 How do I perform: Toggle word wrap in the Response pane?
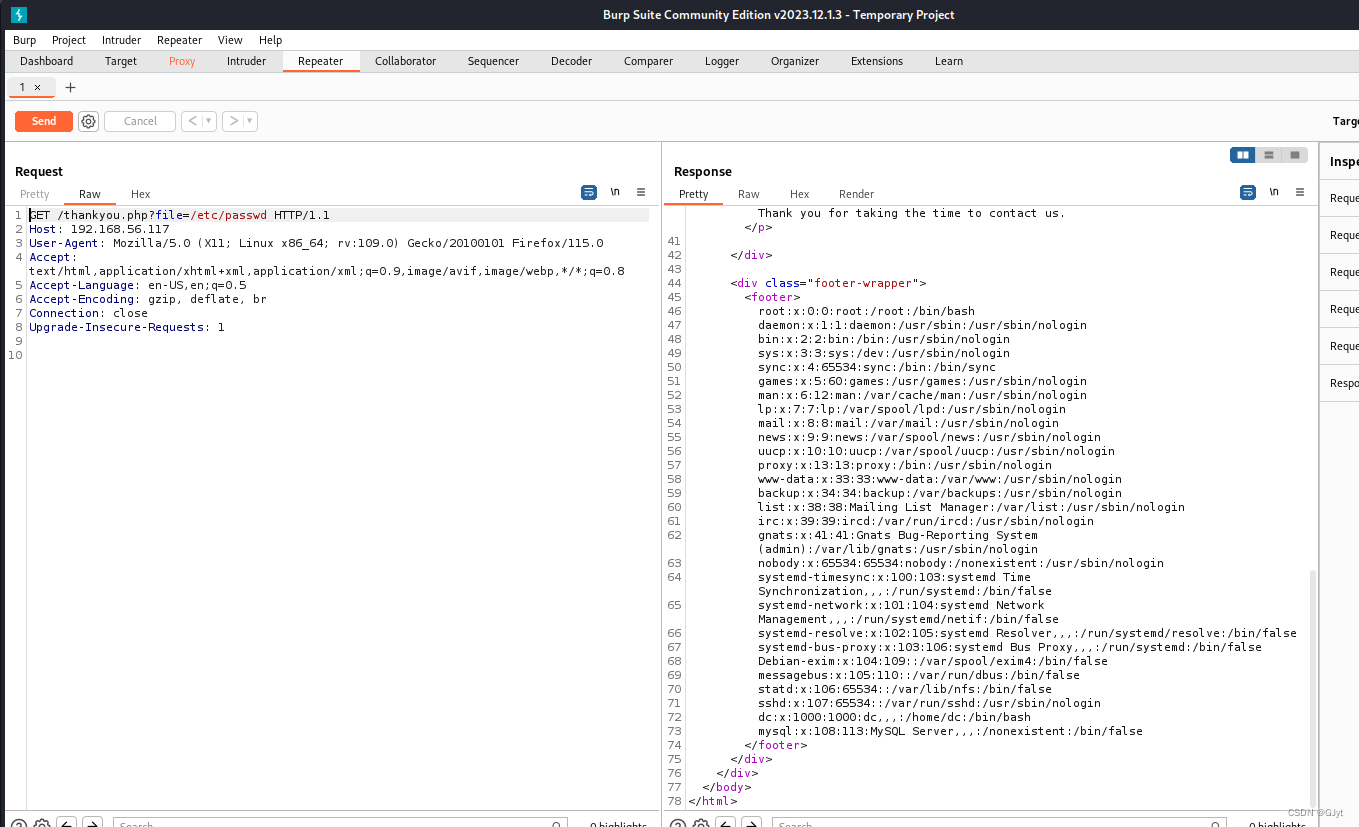point(1248,192)
